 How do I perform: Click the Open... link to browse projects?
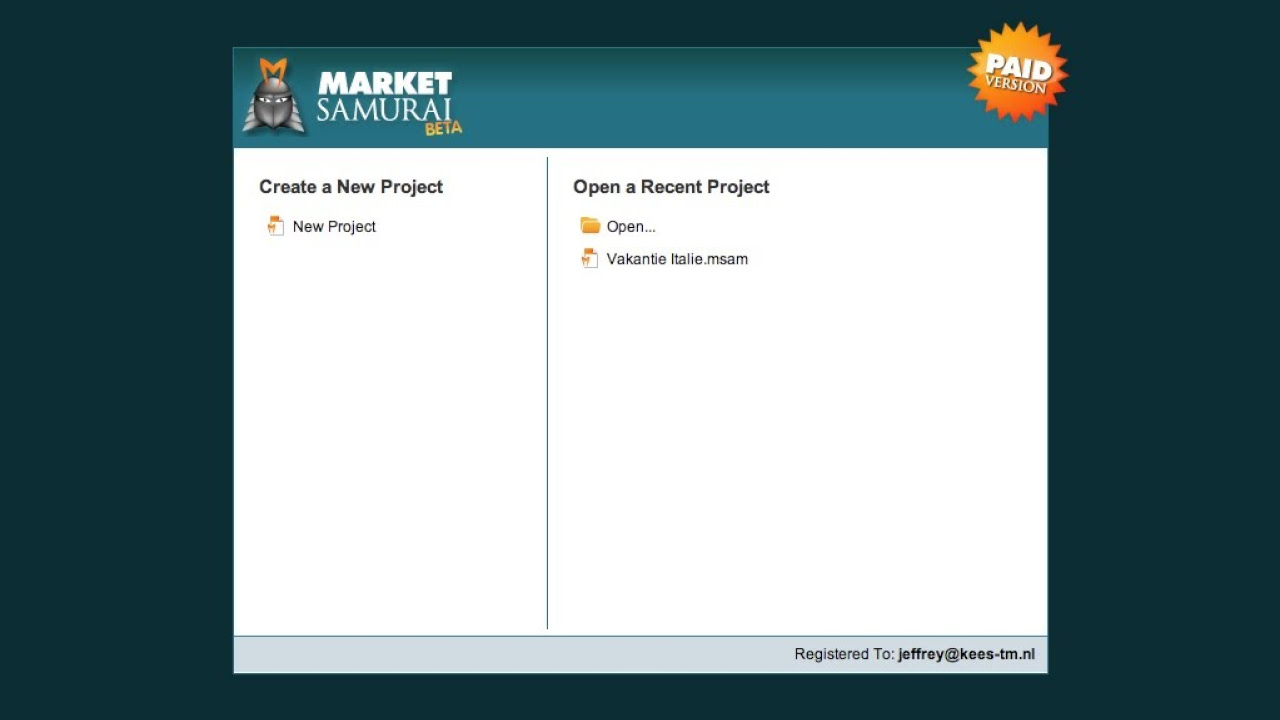coord(631,227)
